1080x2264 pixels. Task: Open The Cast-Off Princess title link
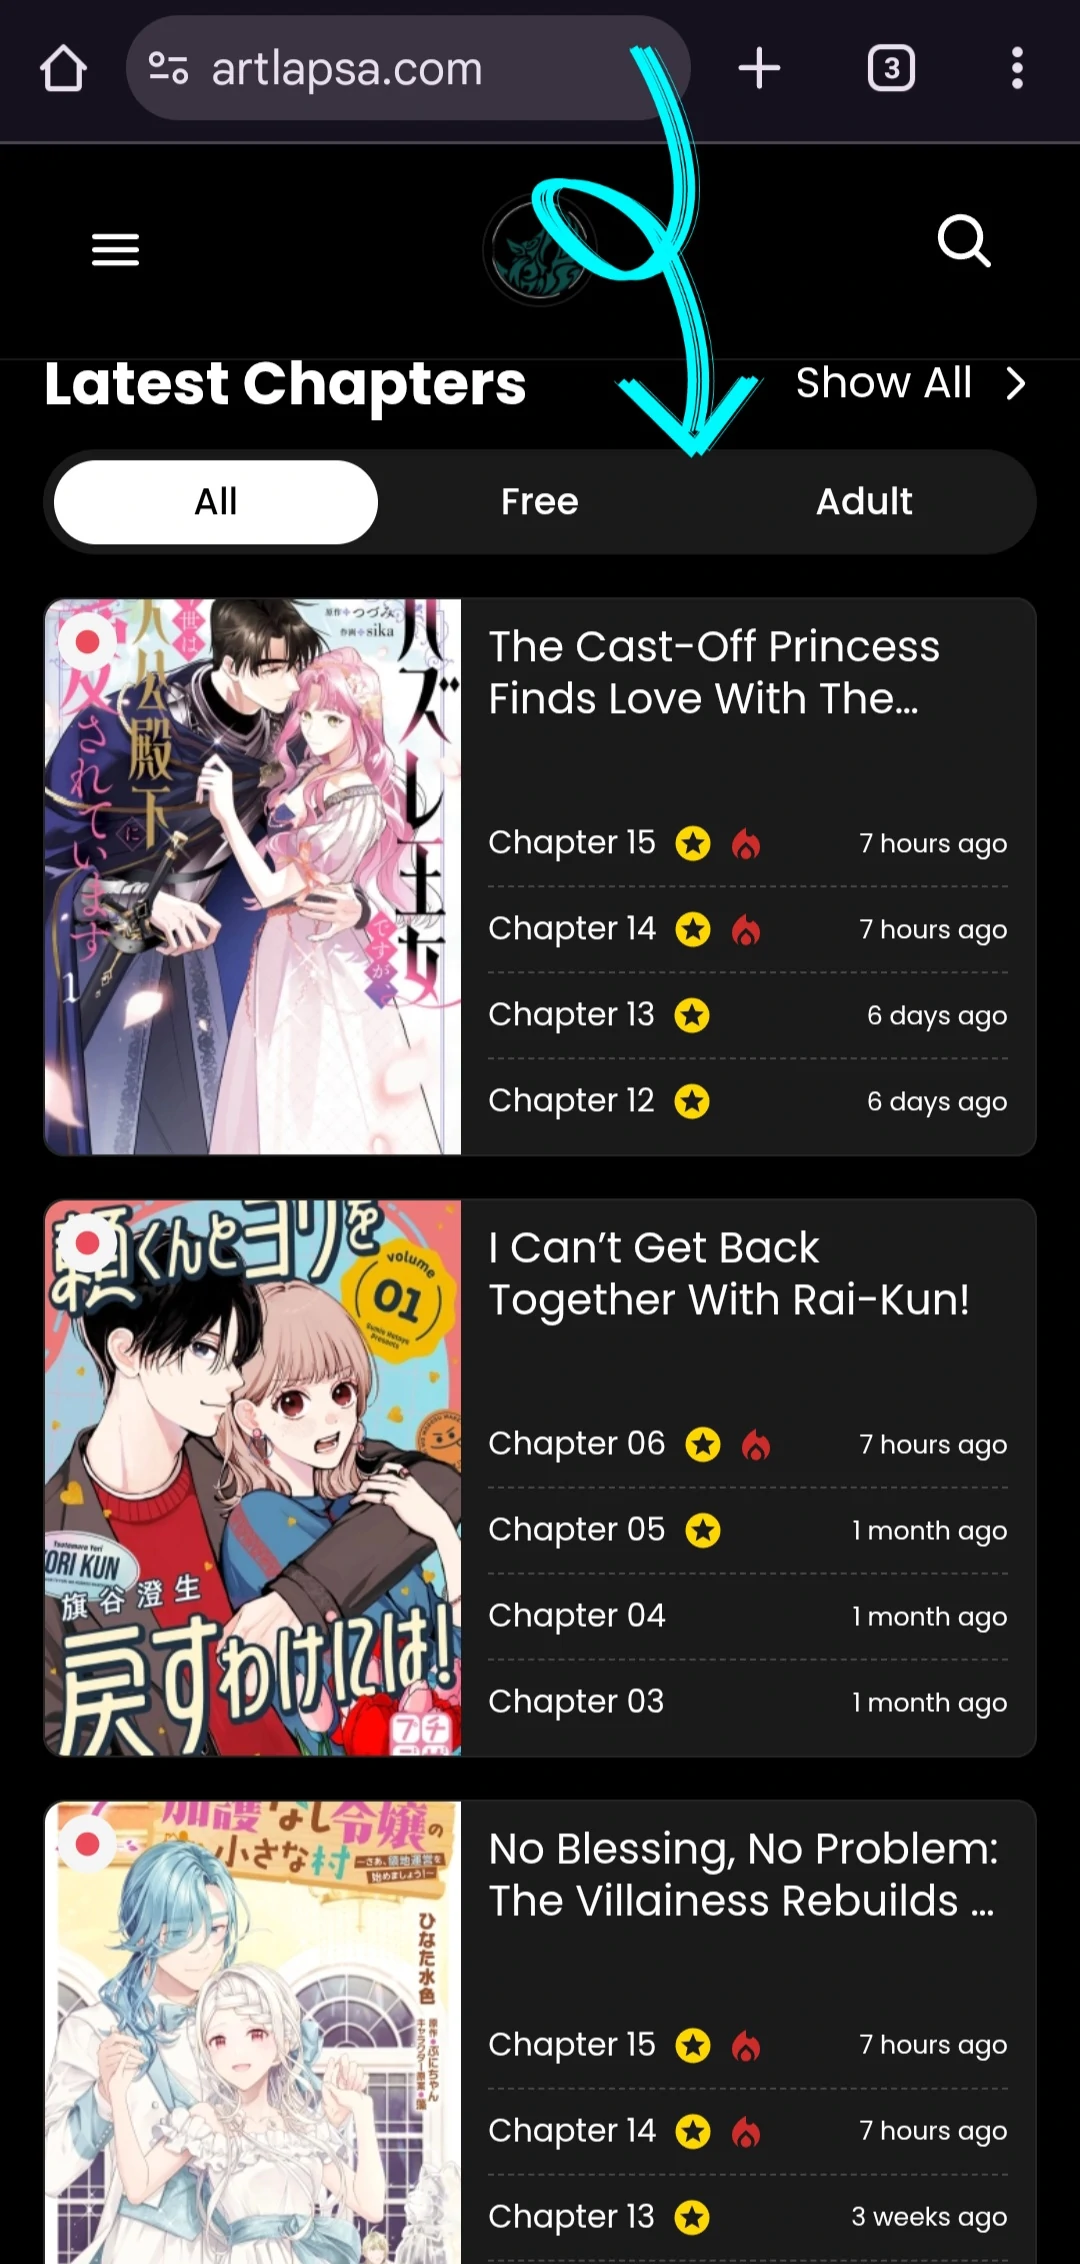[x=714, y=673]
